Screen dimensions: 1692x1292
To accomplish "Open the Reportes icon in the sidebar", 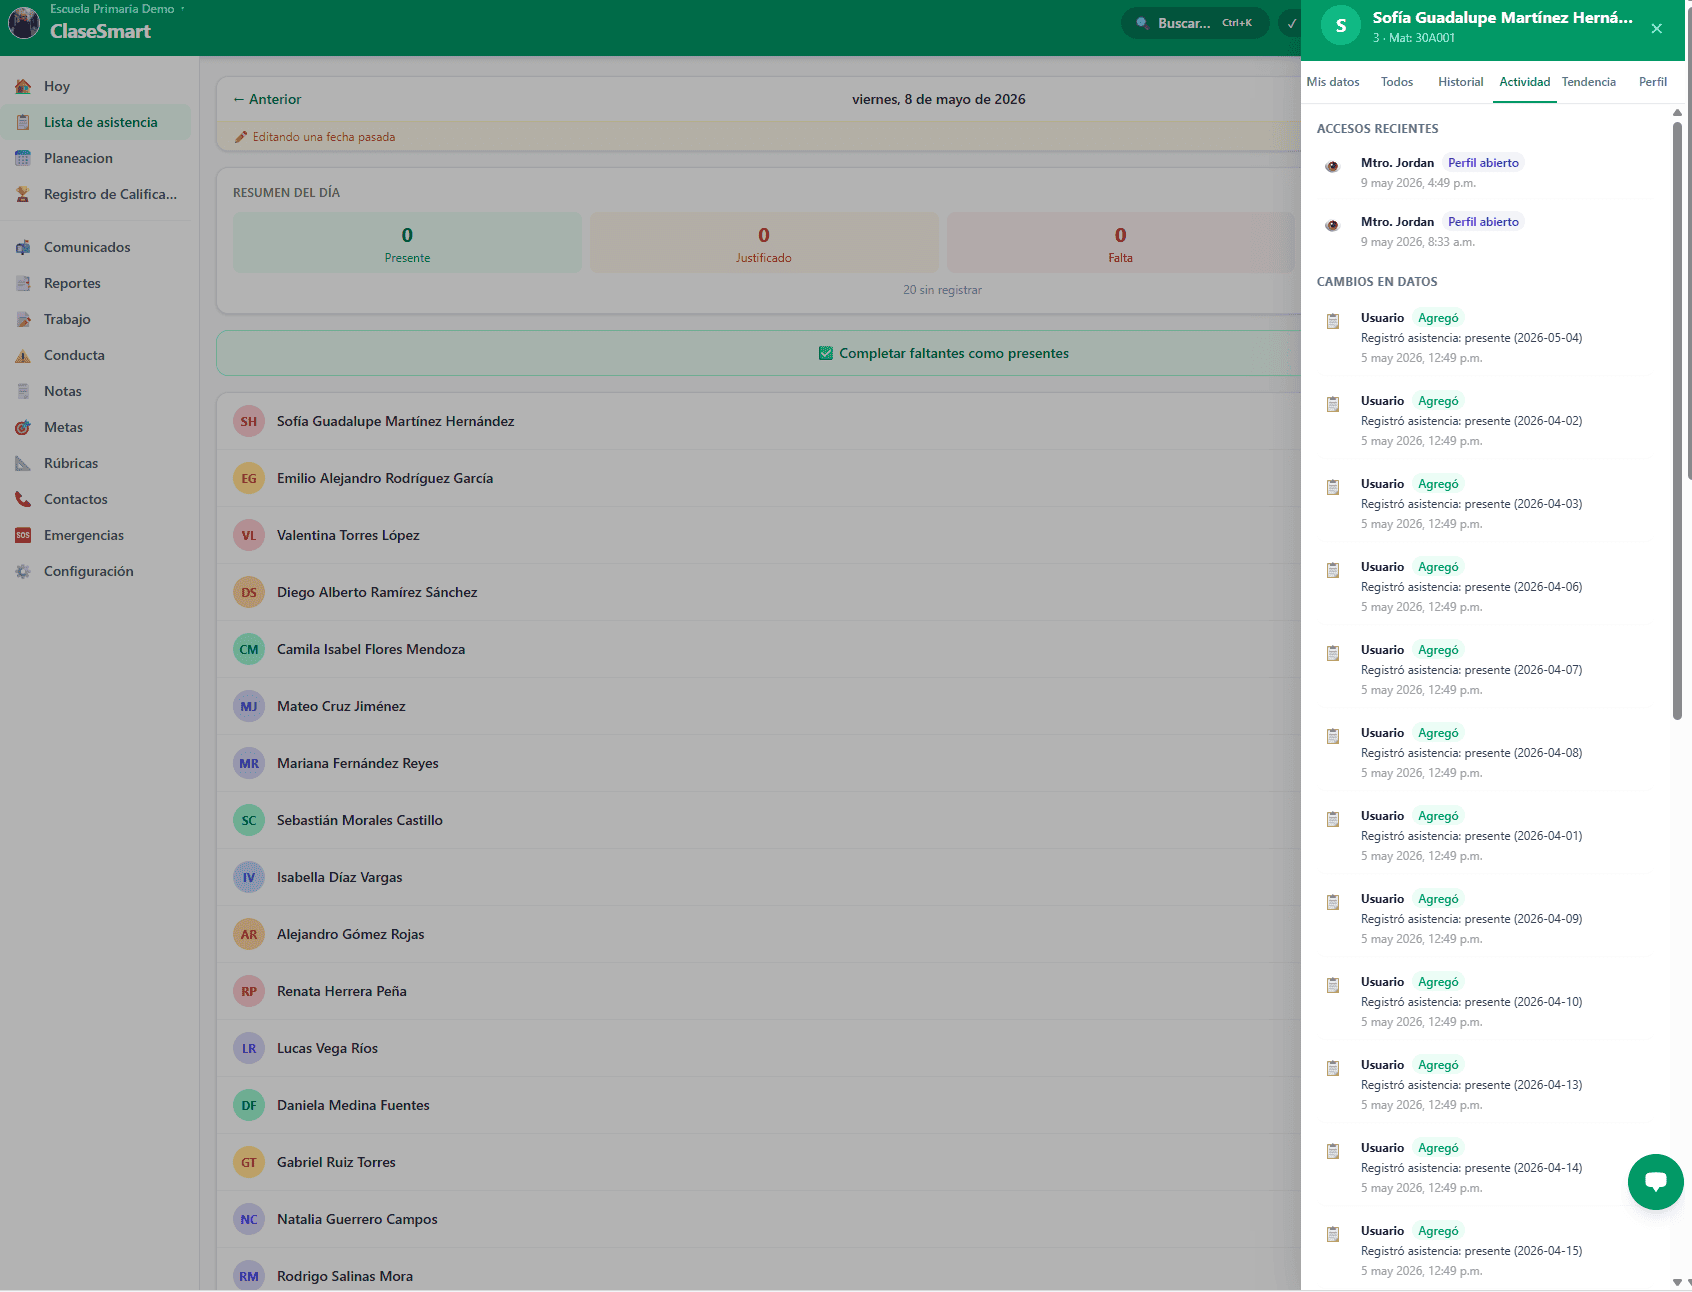I will pos(23,283).
